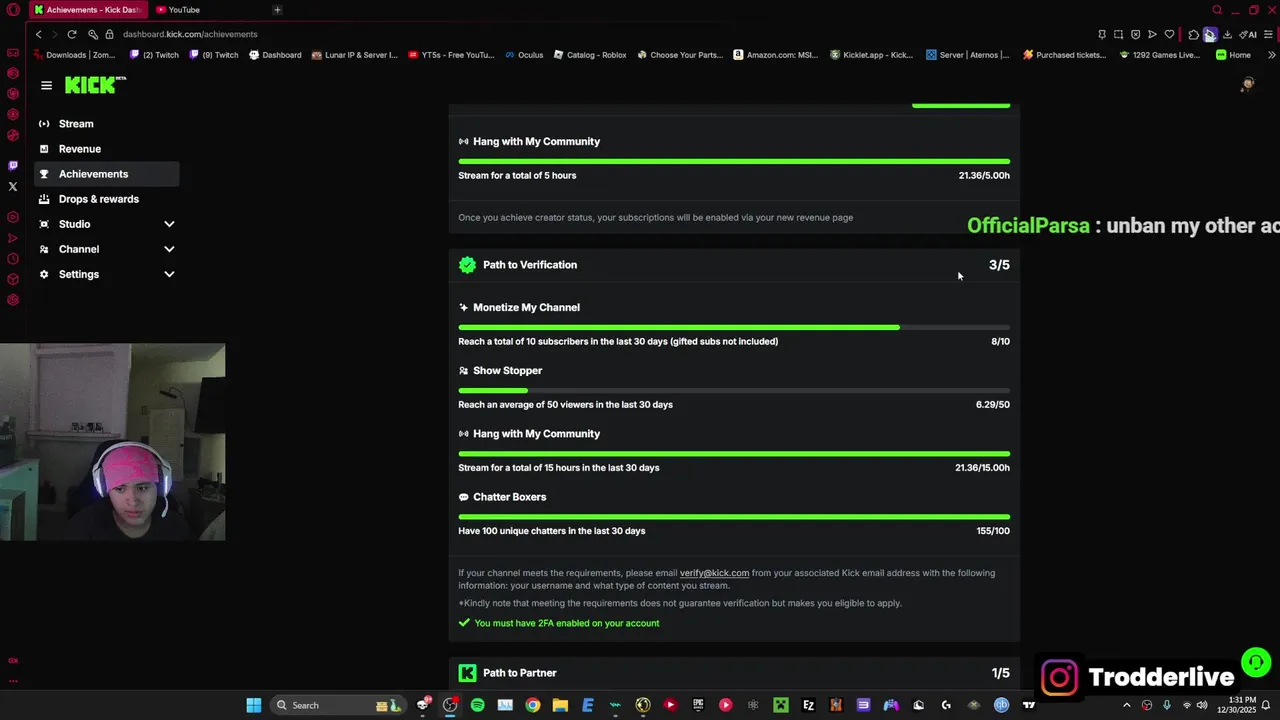Open the Oculus bookmark
This screenshot has width=1280, height=720.
tap(524, 55)
